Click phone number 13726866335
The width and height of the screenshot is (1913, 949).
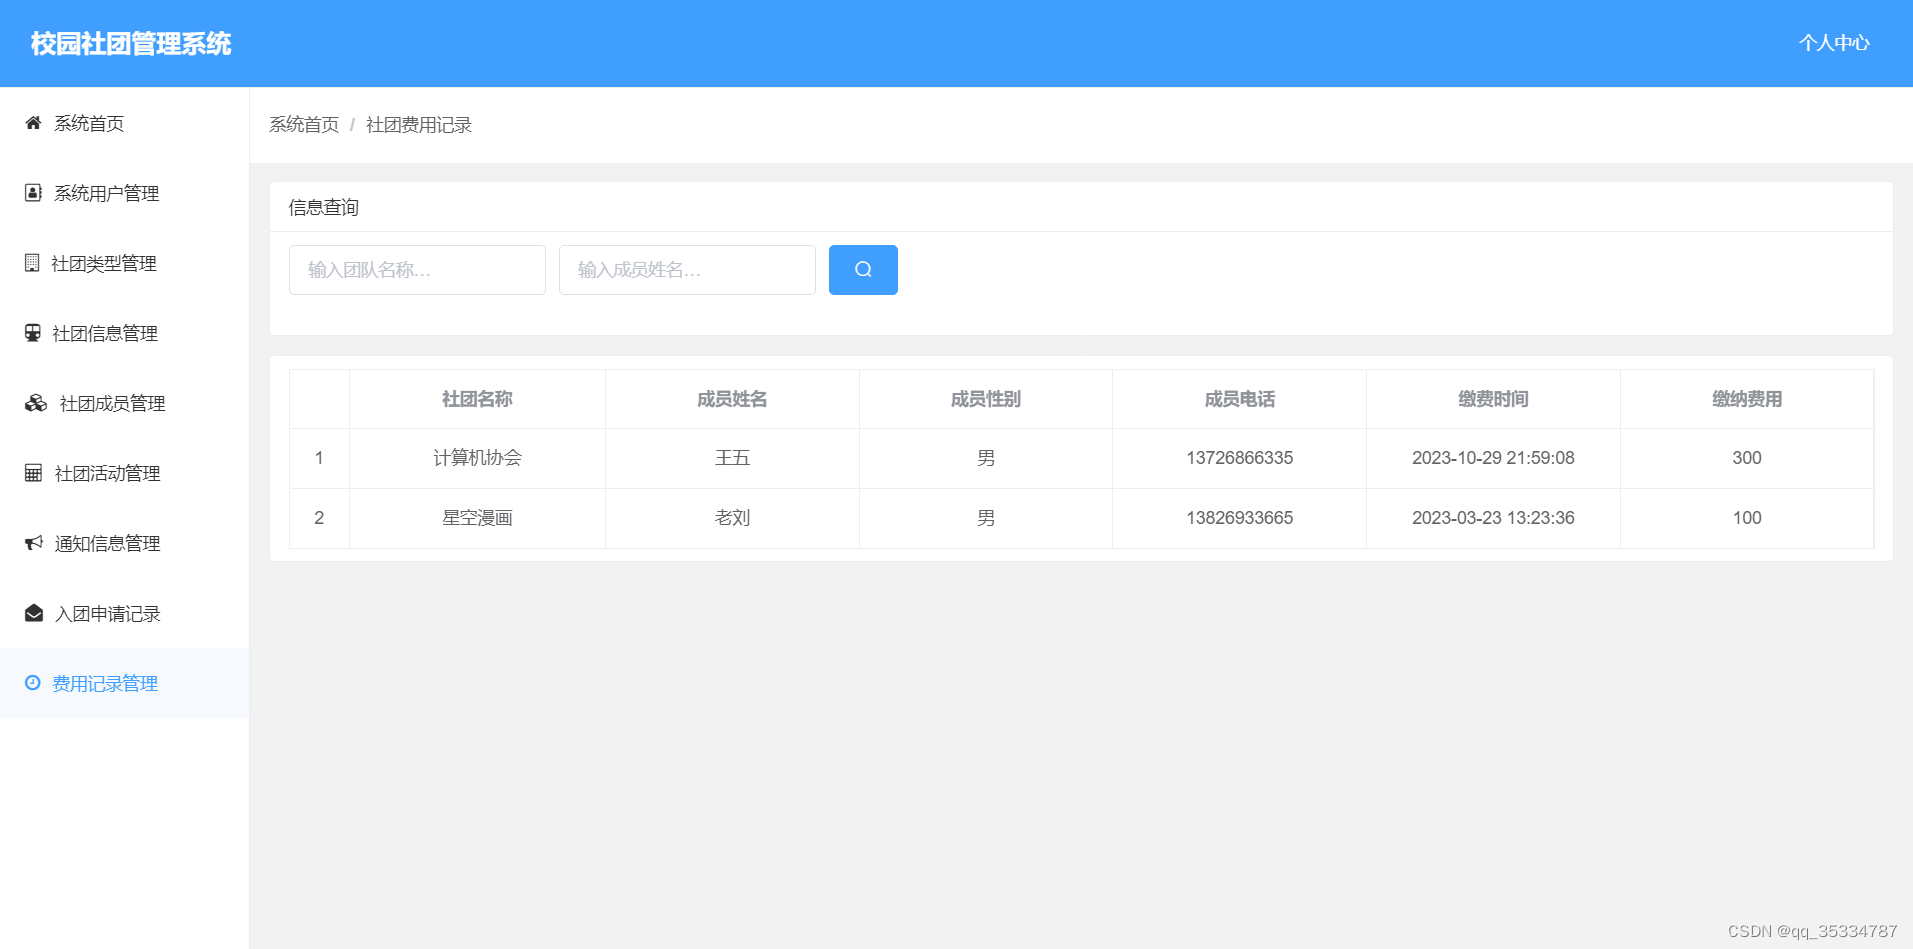click(x=1240, y=458)
